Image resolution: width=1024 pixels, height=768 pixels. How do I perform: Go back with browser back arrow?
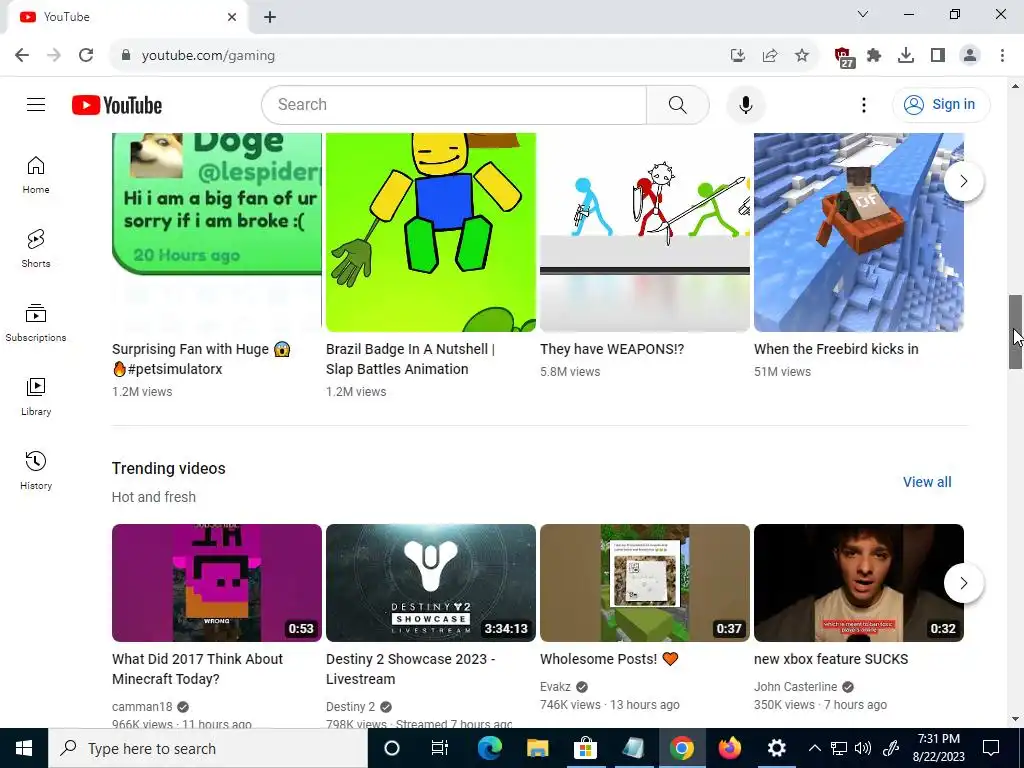coord(22,55)
